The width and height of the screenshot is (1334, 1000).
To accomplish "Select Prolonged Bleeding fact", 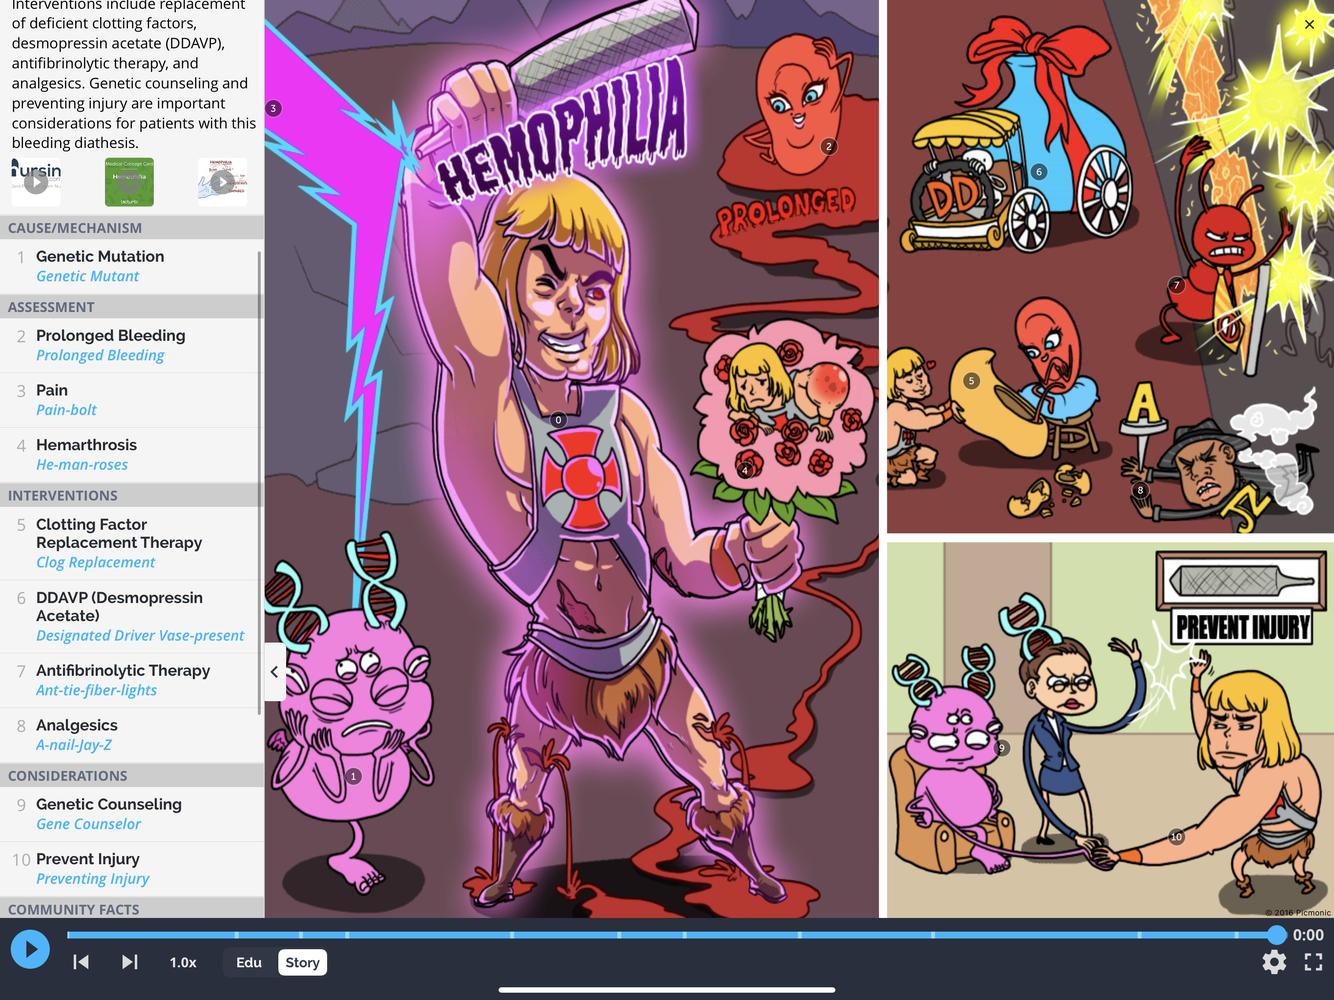I will (132, 345).
